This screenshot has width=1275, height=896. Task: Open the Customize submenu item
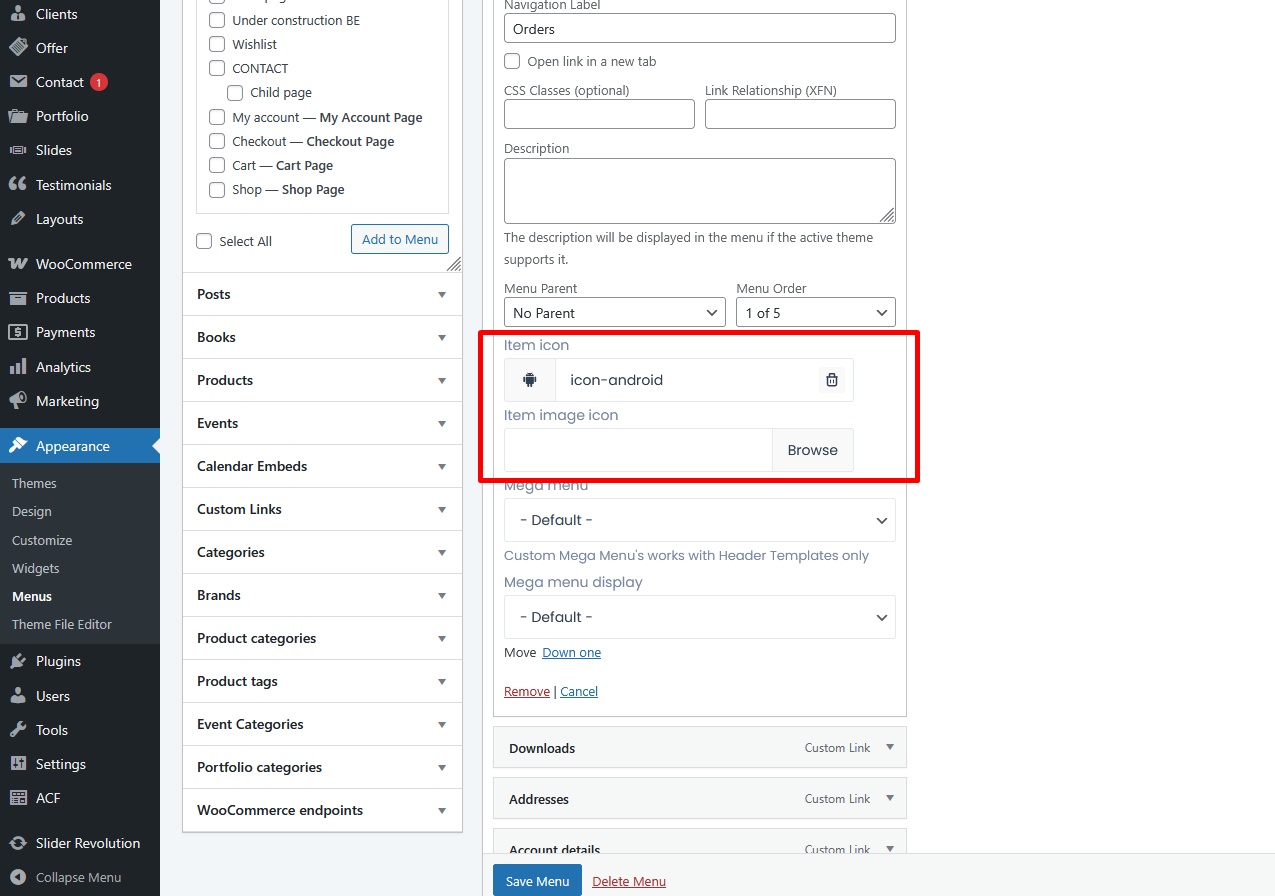click(x=42, y=540)
